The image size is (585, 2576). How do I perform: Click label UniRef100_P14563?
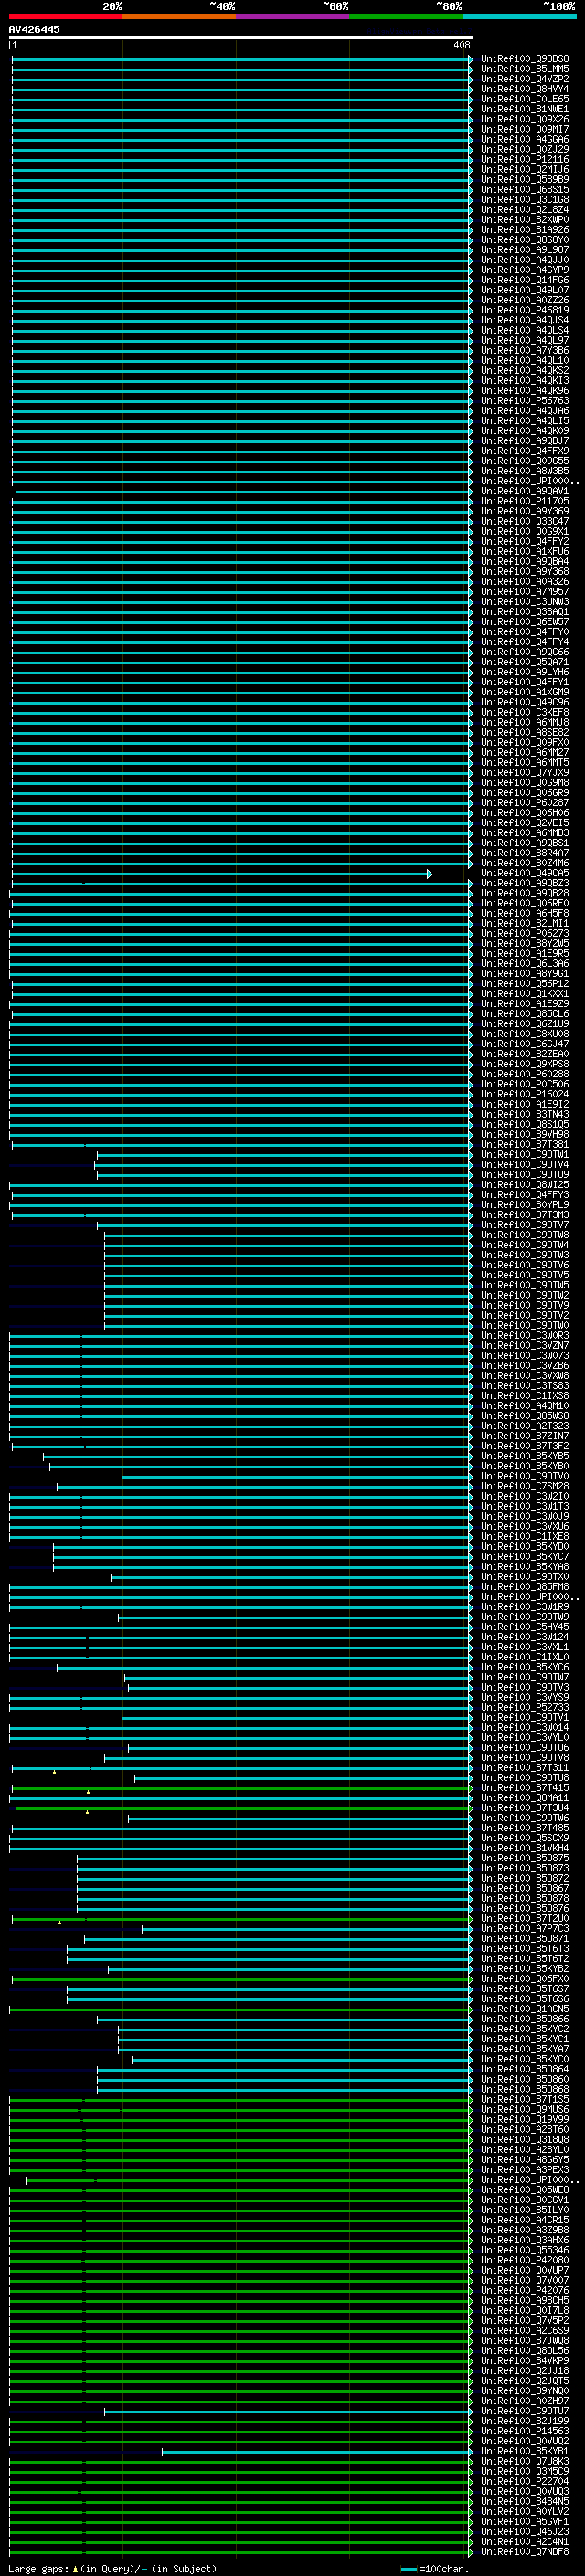(525, 2431)
